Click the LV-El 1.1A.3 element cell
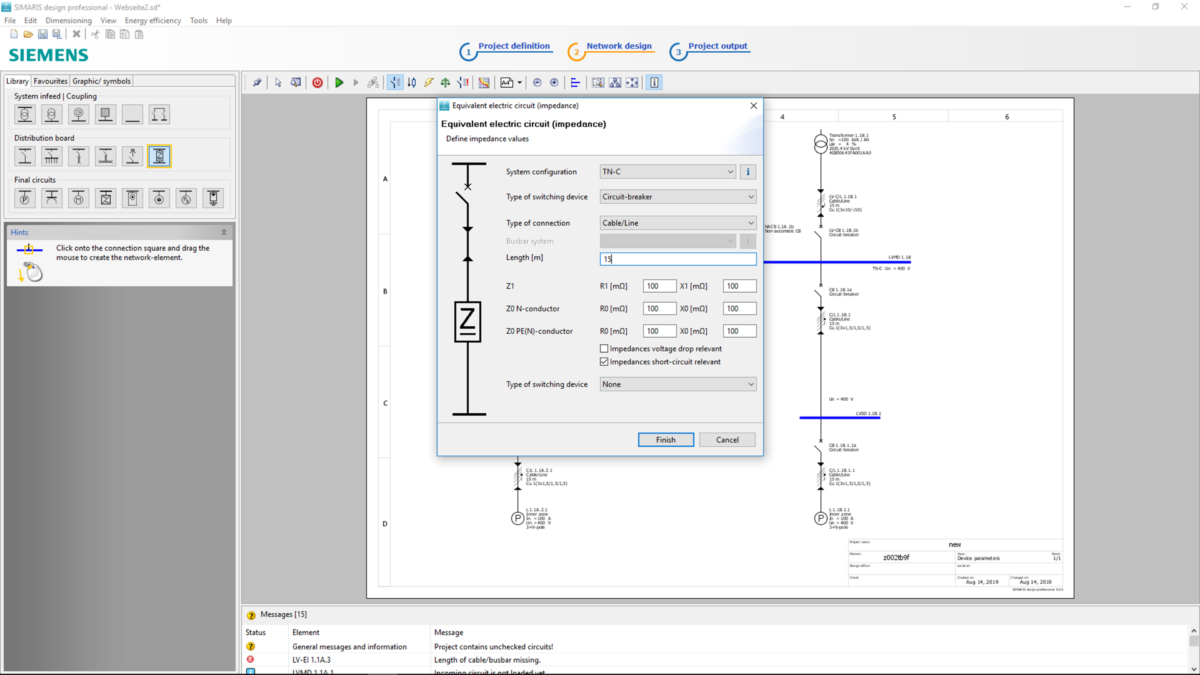 tap(312, 660)
